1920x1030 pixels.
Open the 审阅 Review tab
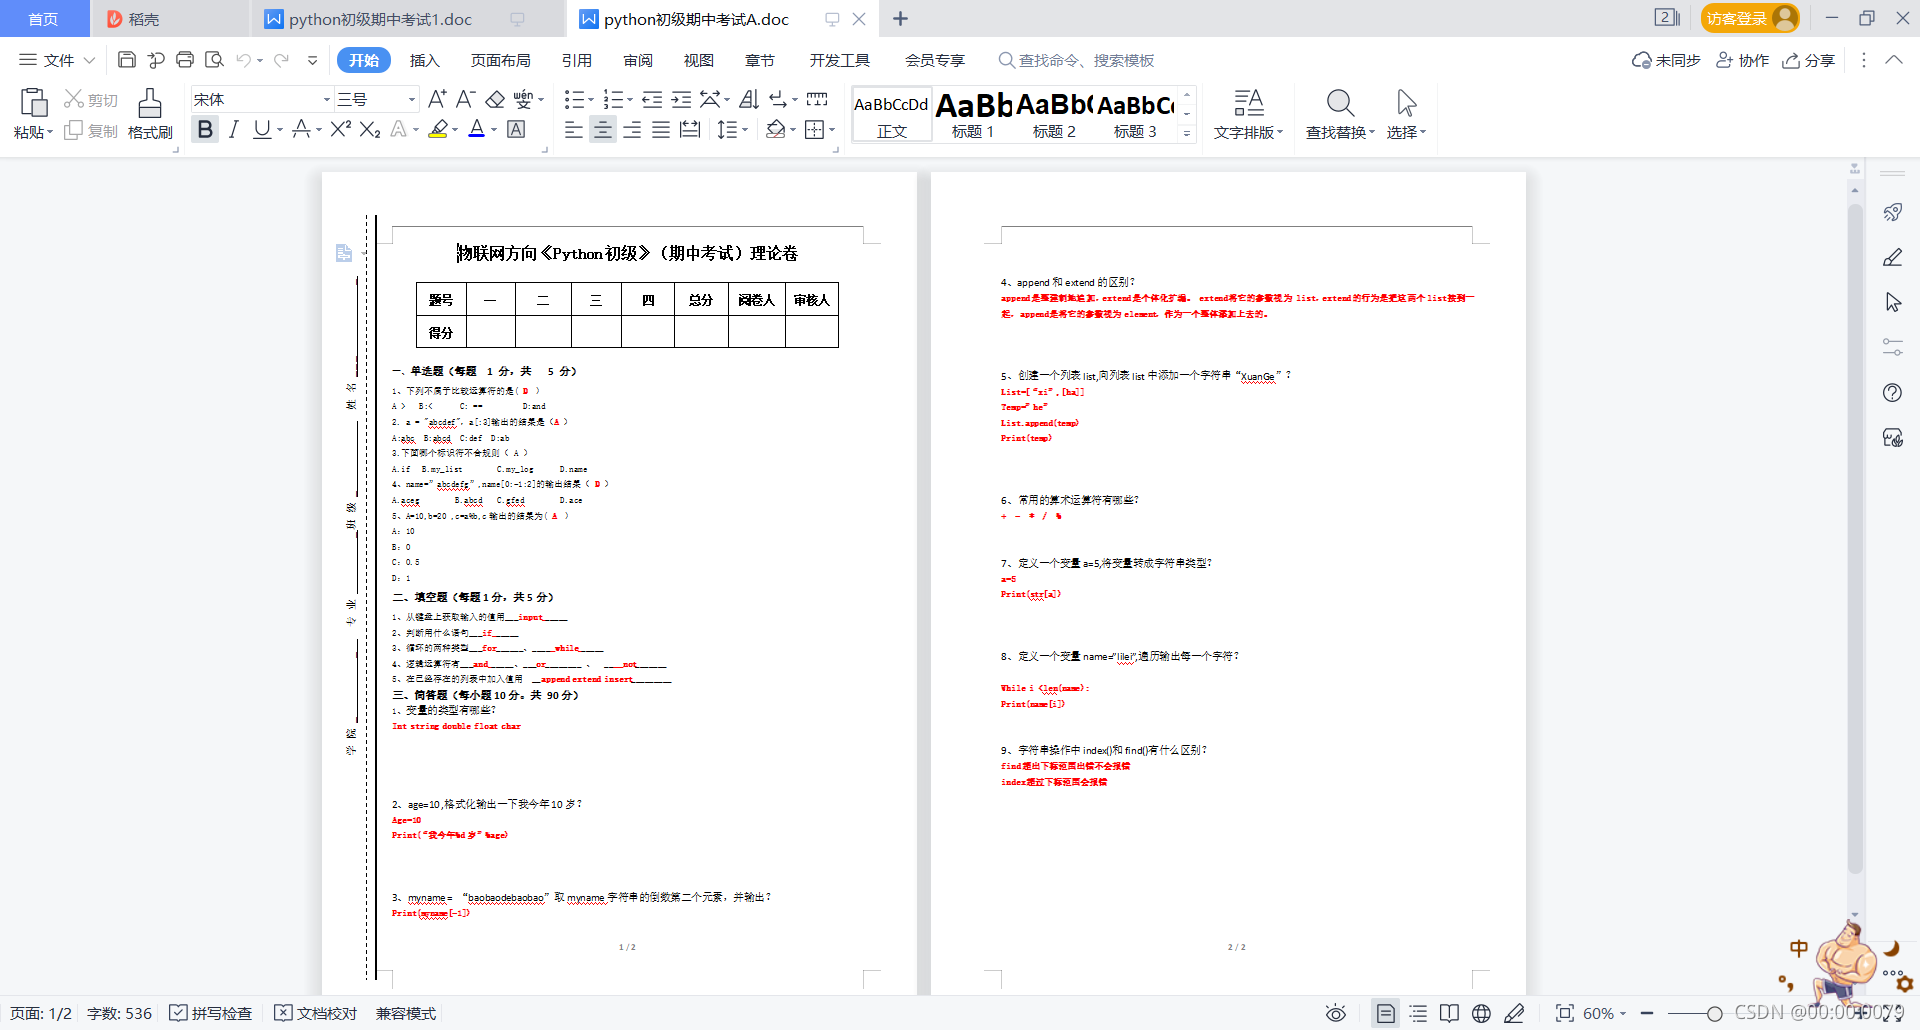(x=638, y=60)
